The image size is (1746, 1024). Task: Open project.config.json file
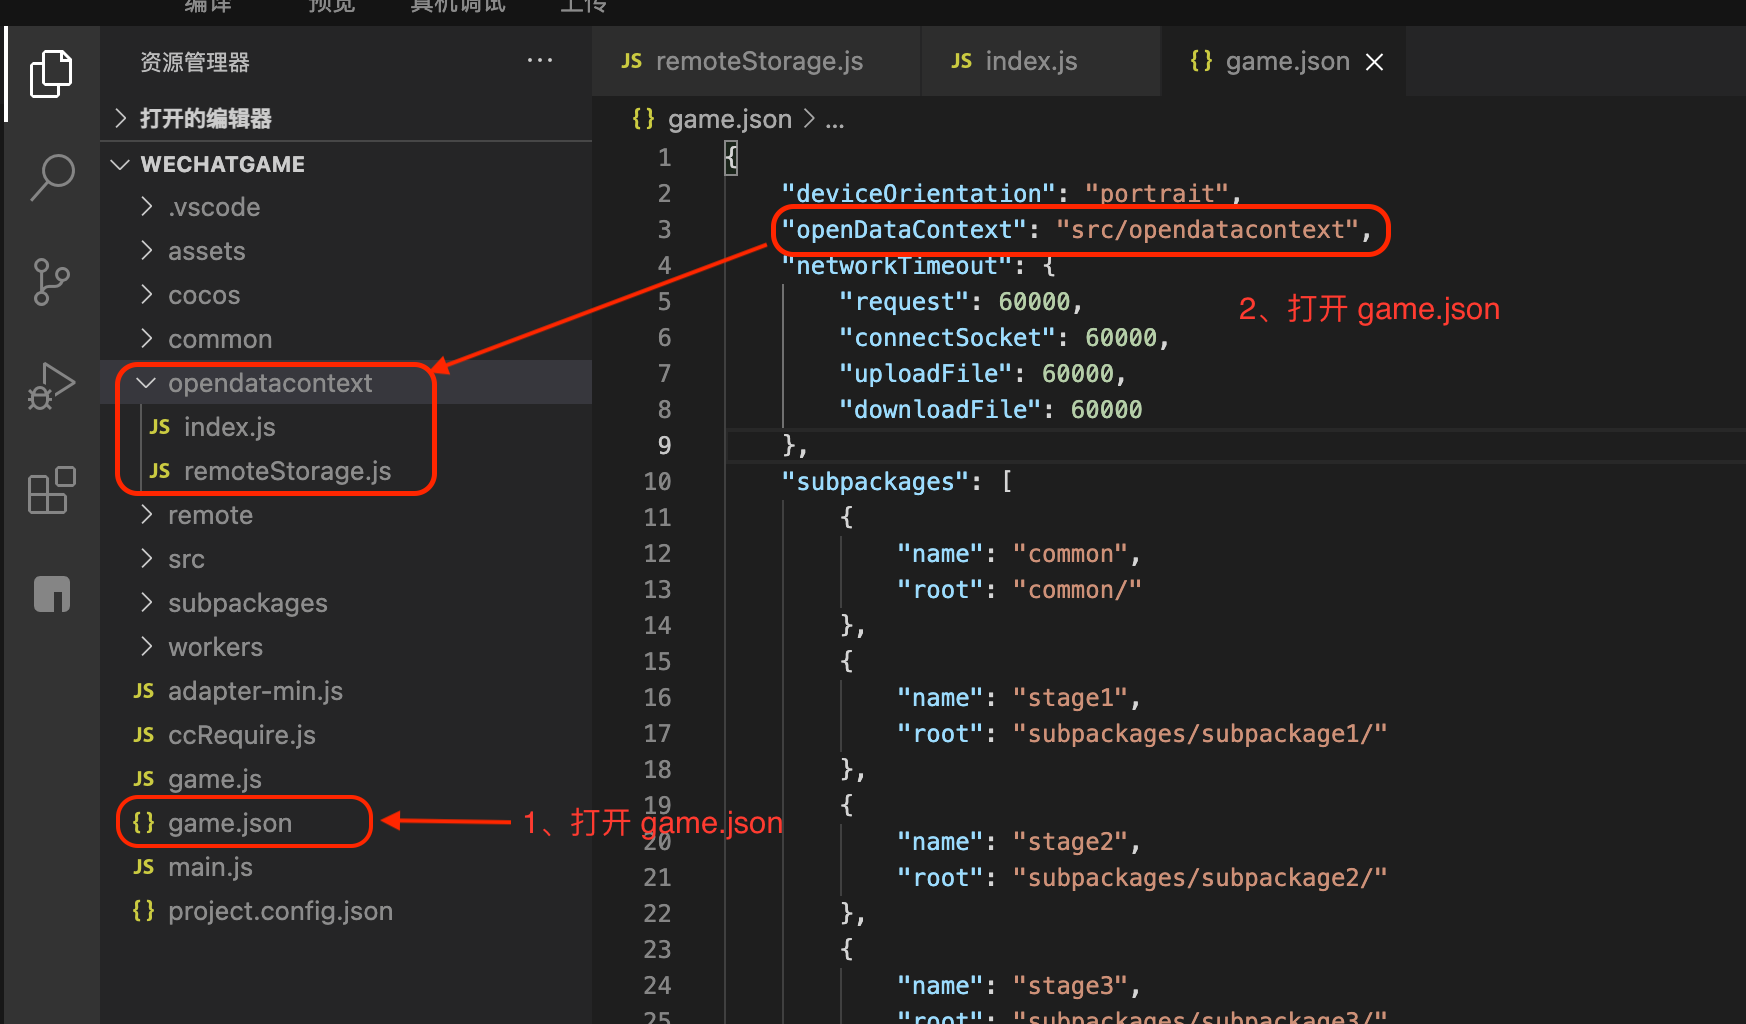coord(346,911)
